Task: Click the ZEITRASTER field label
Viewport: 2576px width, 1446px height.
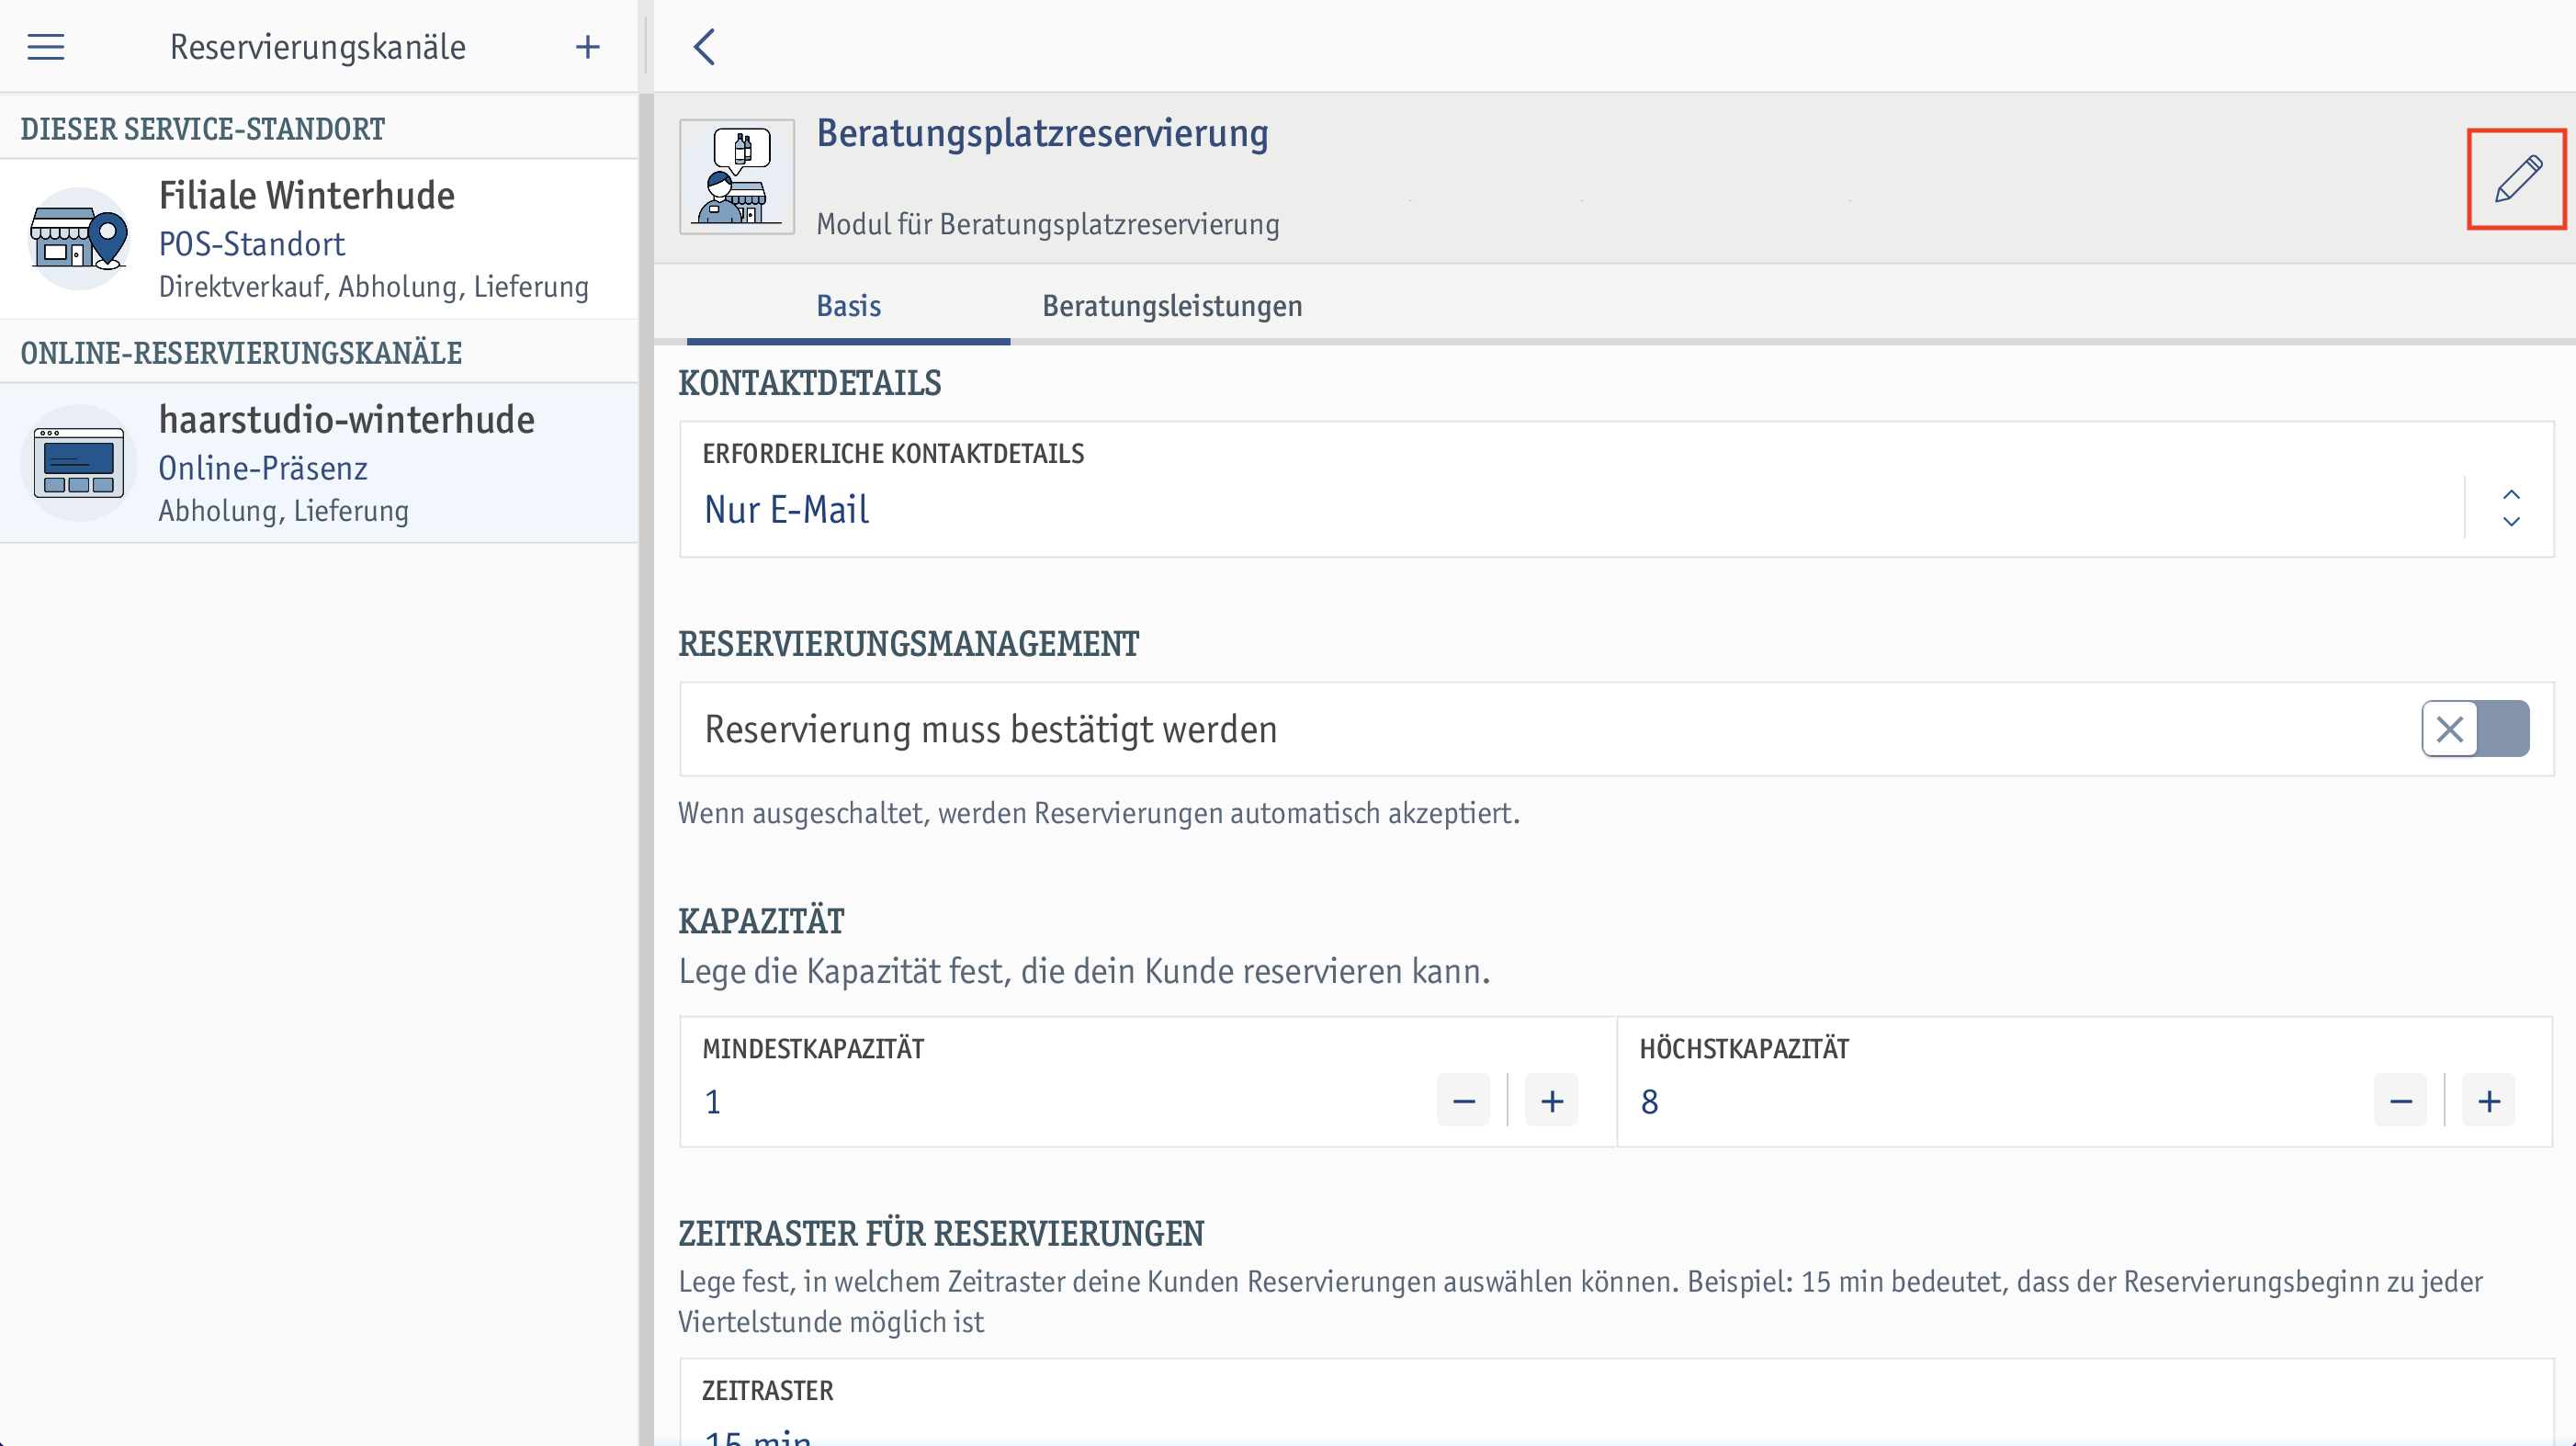Action: (x=768, y=1391)
